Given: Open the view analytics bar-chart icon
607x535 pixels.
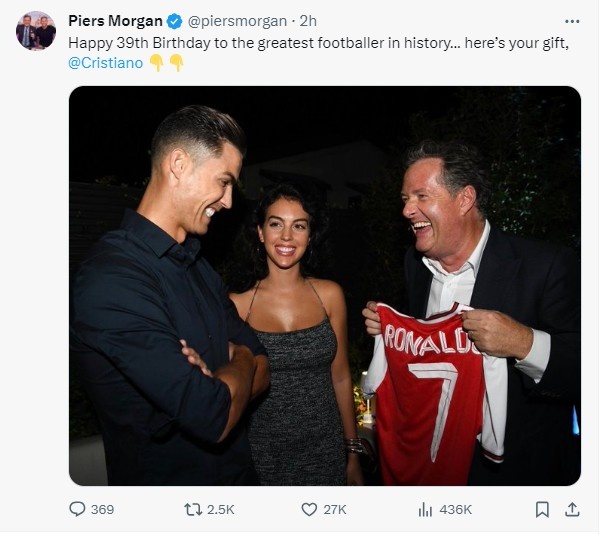Looking at the screenshot, I should pos(425,509).
